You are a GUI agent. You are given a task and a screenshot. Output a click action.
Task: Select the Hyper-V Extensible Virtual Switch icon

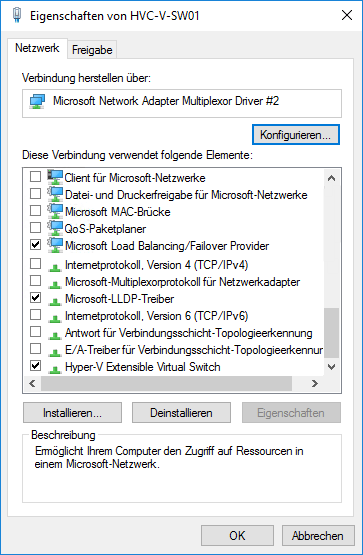tap(55, 369)
